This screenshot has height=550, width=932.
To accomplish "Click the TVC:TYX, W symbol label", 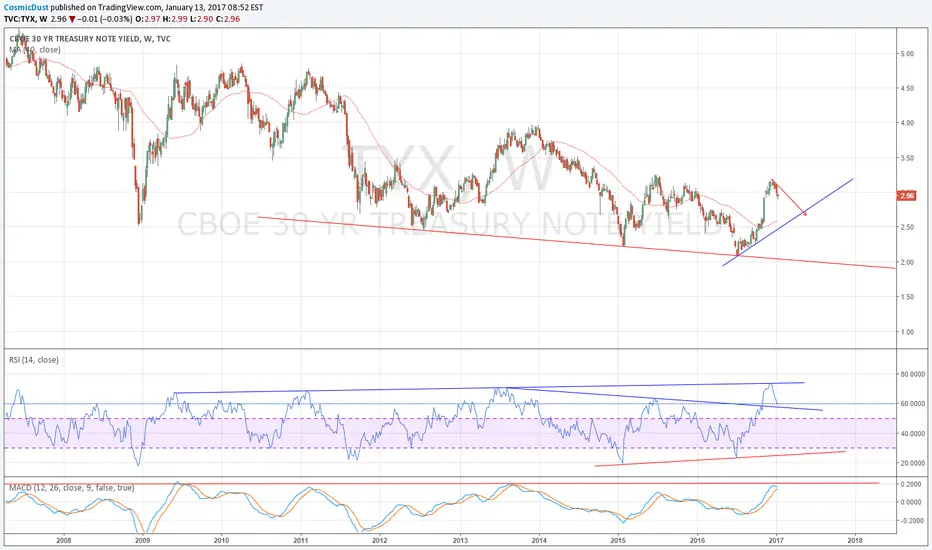I will click(x=26, y=19).
